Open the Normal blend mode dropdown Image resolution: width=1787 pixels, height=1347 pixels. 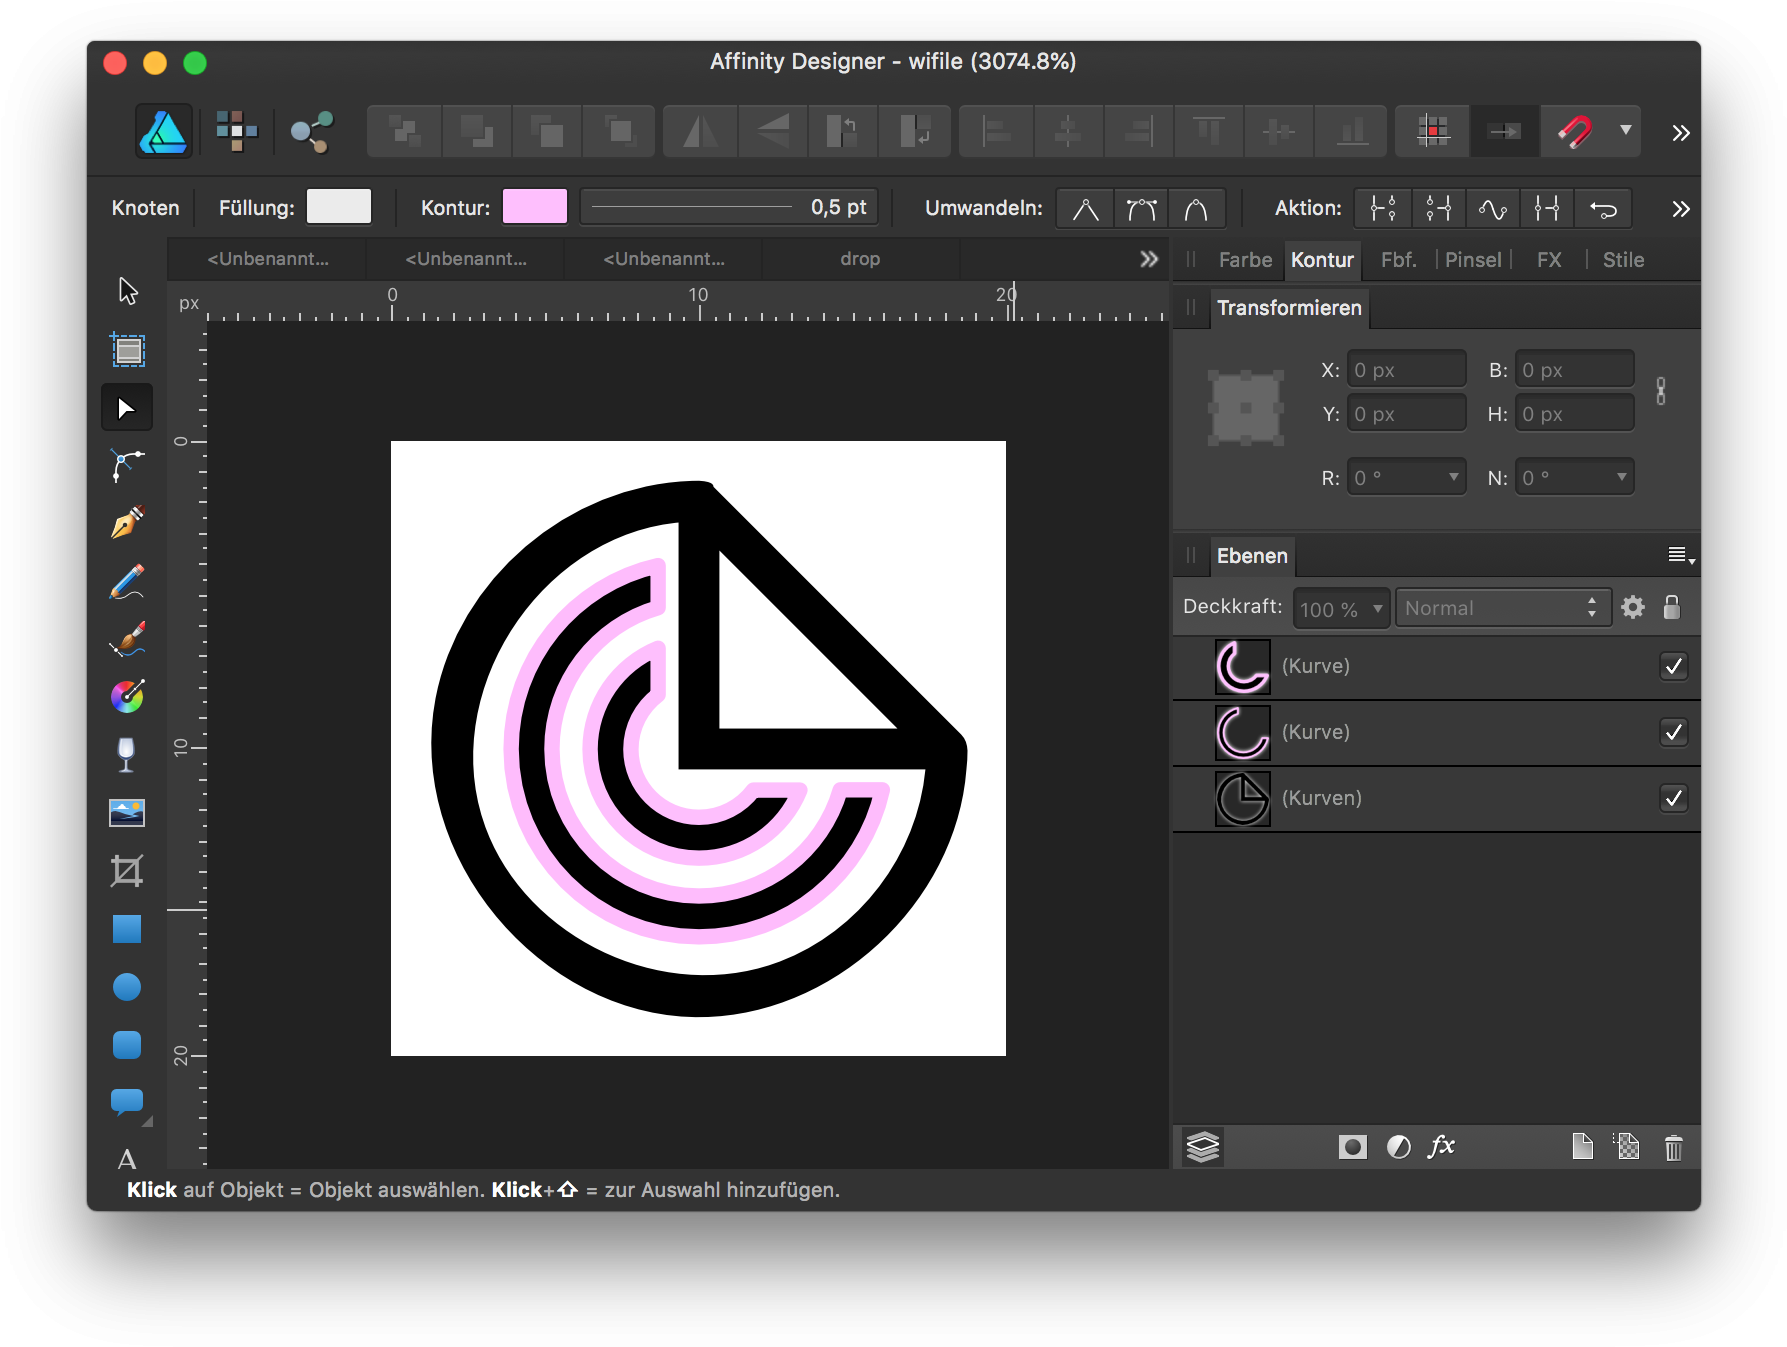pyautogui.click(x=1502, y=607)
